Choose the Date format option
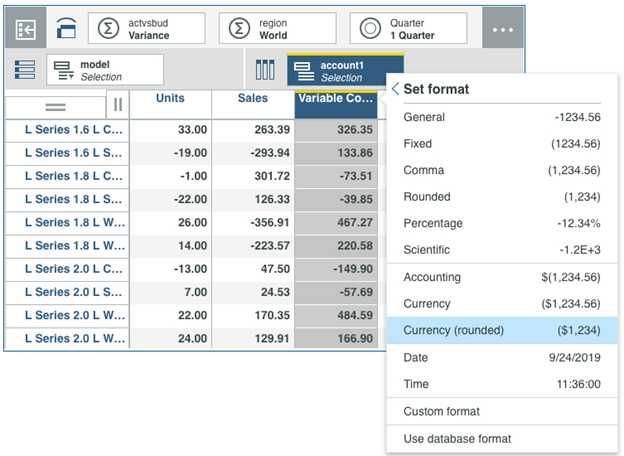 (502, 357)
